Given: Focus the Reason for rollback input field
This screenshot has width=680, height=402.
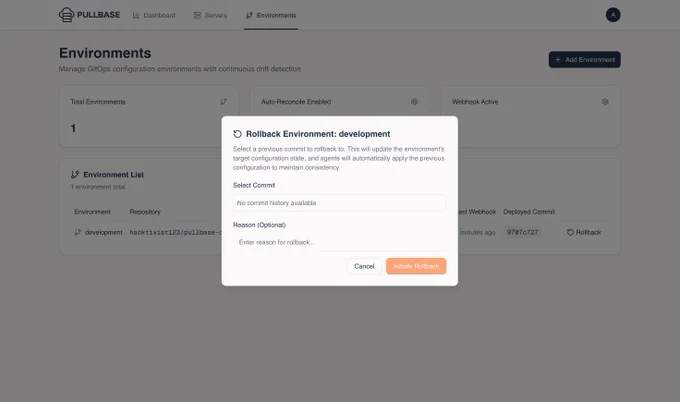Looking at the screenshot, I should (340, 242).
